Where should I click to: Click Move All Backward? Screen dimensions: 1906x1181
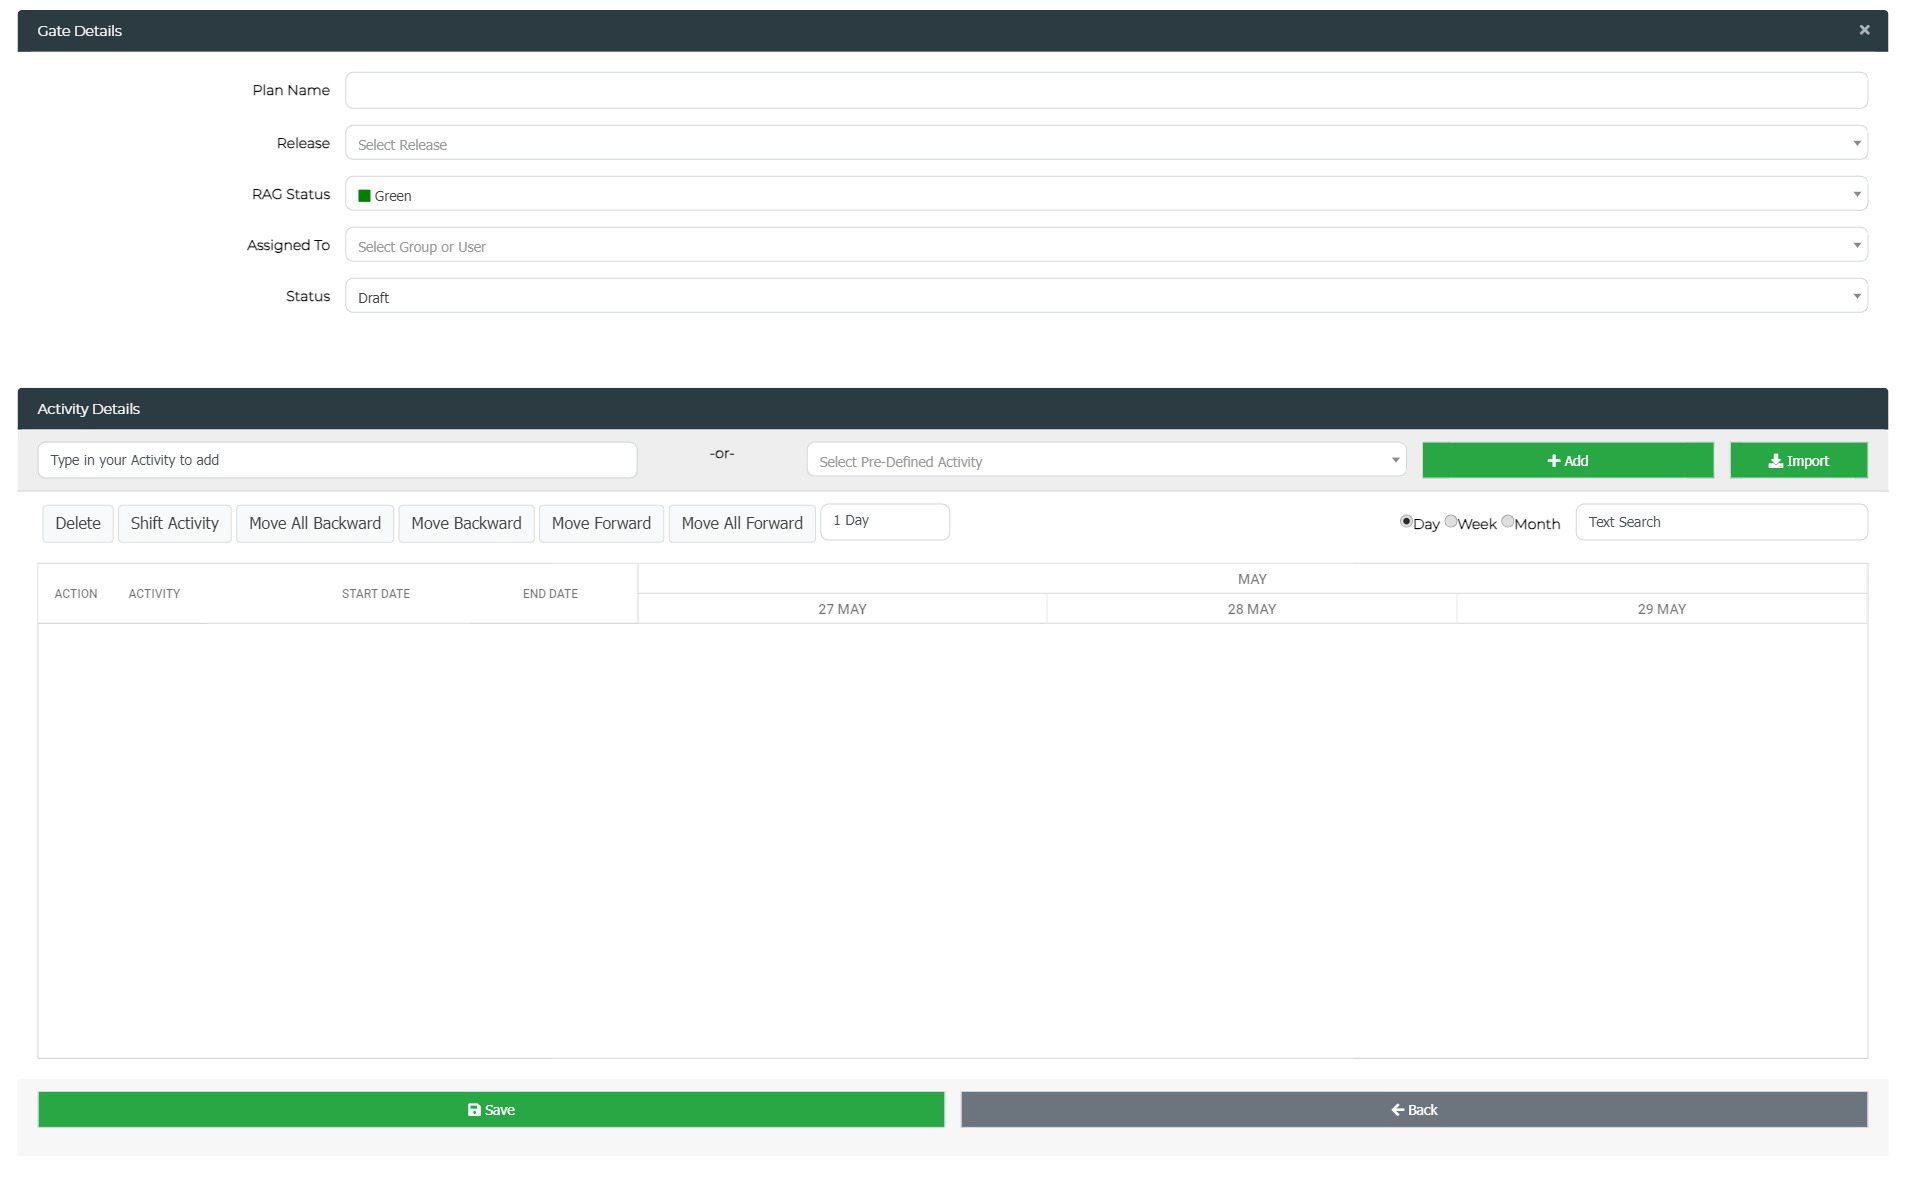click(x=315, y=523)
